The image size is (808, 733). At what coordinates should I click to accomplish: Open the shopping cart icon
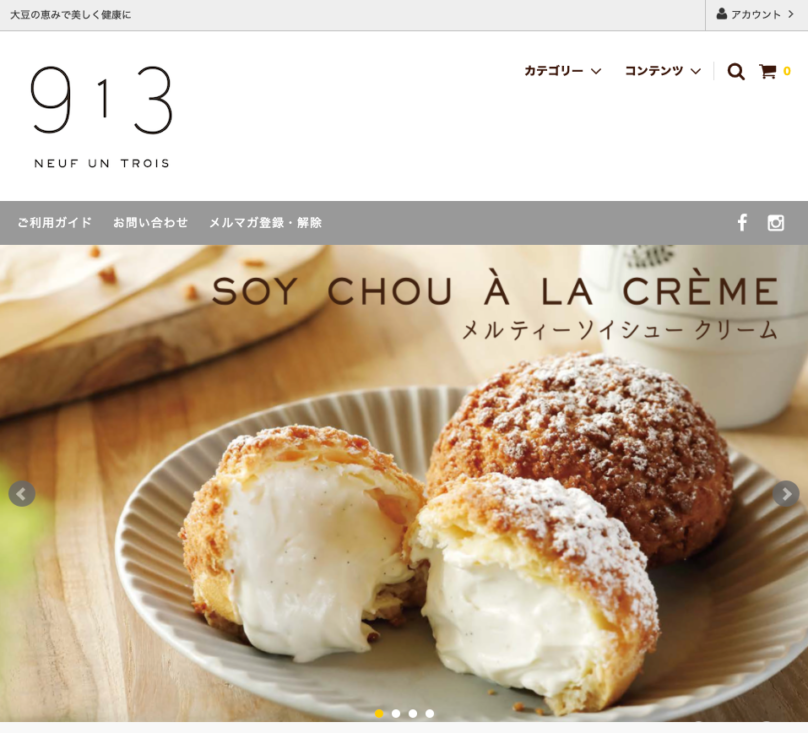(x=767, y=71)
